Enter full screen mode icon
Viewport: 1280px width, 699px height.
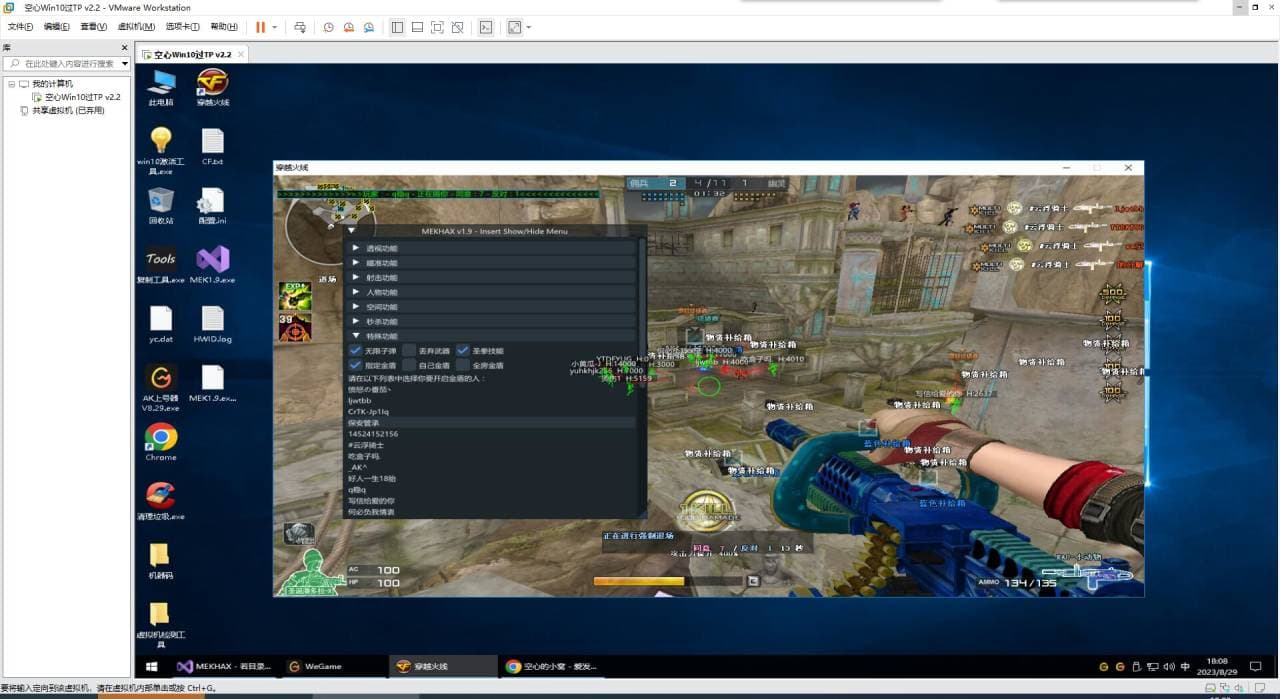coord(437,27)
